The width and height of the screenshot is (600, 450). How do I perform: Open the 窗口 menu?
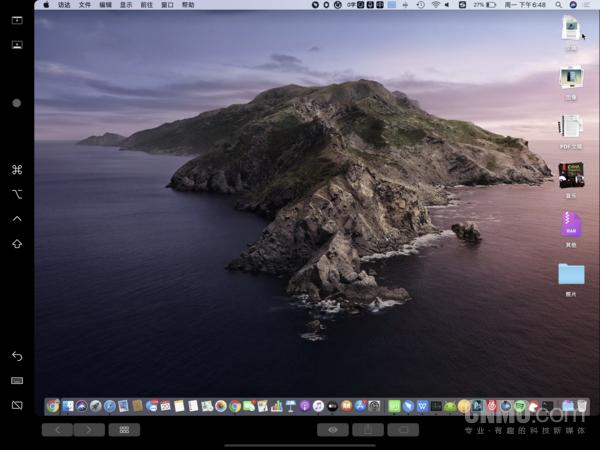167,5
